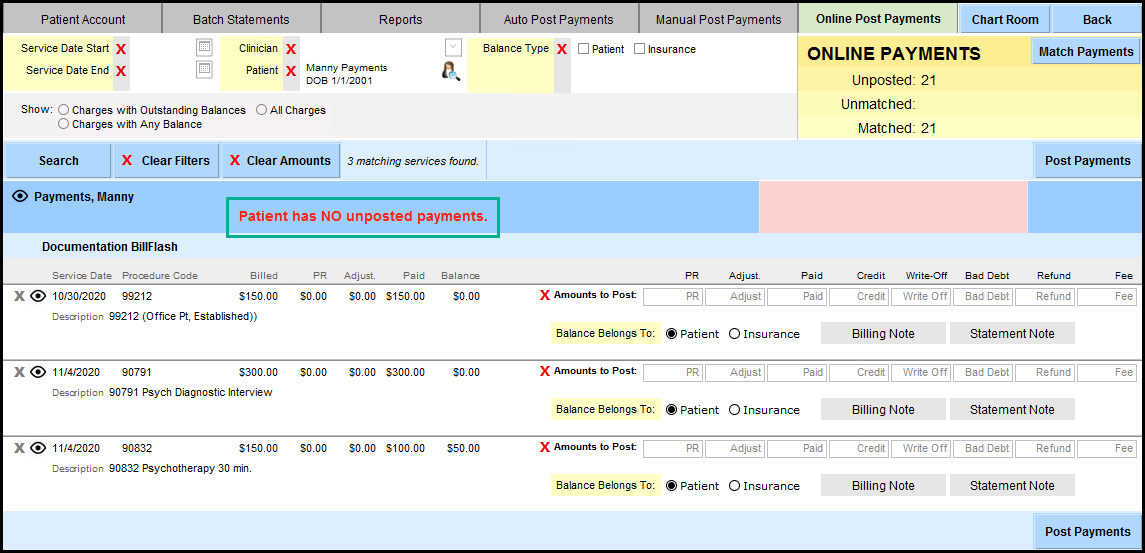The width and height of the screenshot is (1145, 553).
Task: Remove the 90832 service row with gray X
Action: pos(19,448)
